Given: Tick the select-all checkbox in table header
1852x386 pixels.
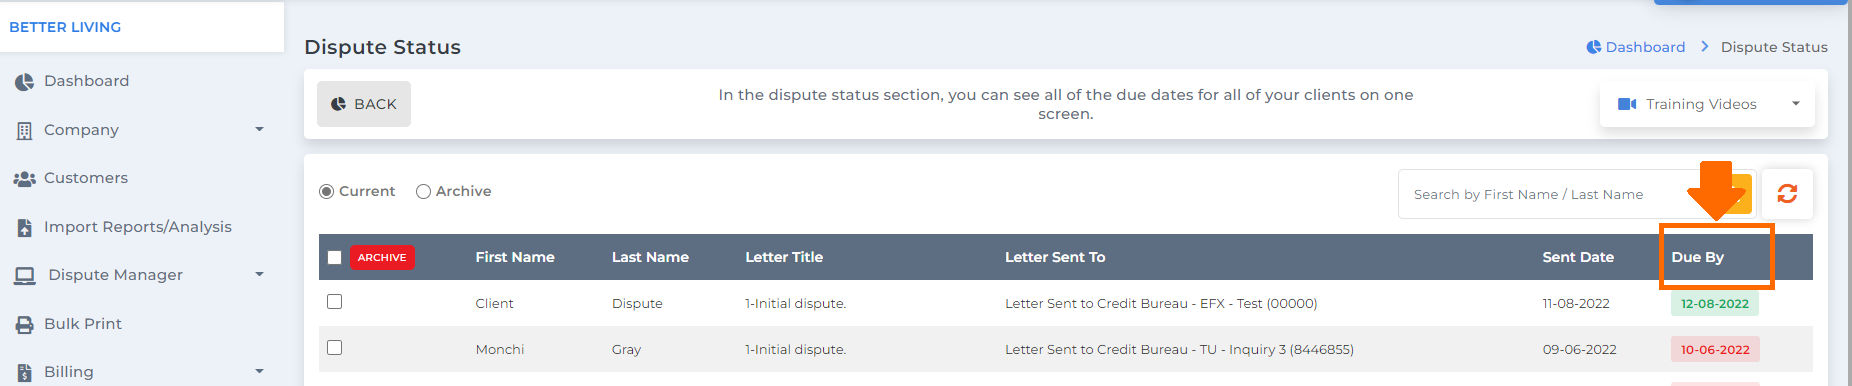Looking at the screenshot, I should pyautogui.click(x=335, y=258).
